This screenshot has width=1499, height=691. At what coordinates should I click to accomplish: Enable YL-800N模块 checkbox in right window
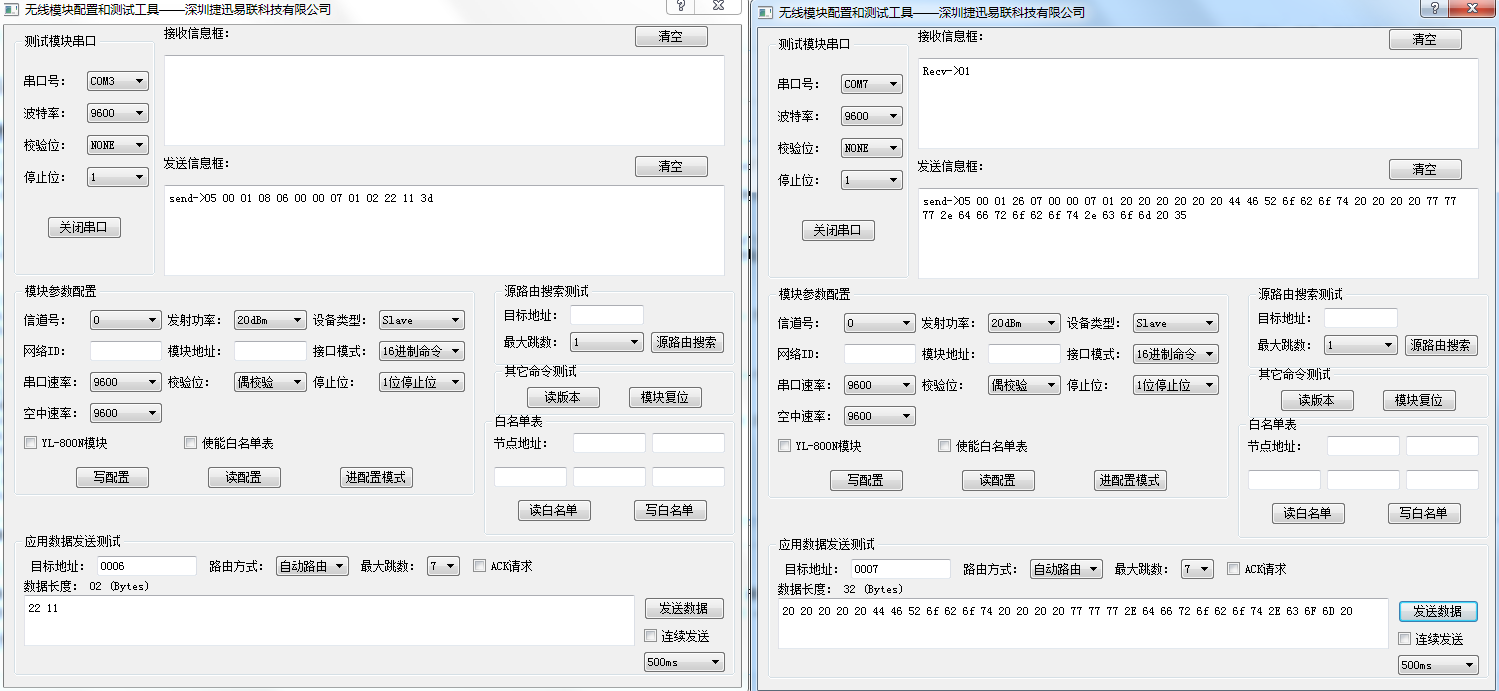tap(784, 446)
